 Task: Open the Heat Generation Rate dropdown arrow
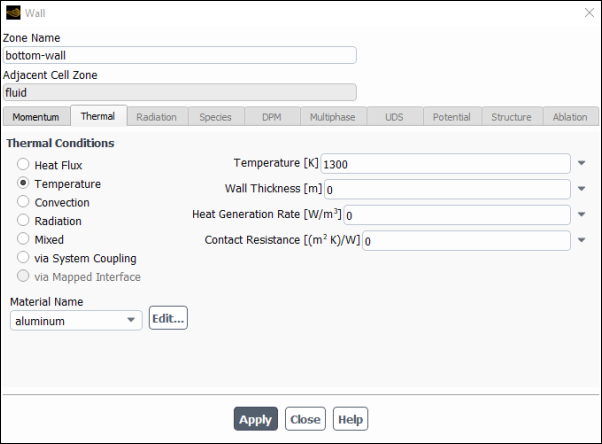point(581,214)
